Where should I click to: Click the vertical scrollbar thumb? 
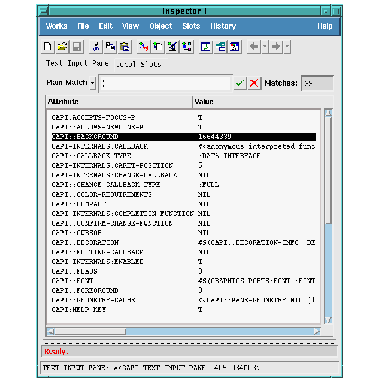tap(328, 171)
